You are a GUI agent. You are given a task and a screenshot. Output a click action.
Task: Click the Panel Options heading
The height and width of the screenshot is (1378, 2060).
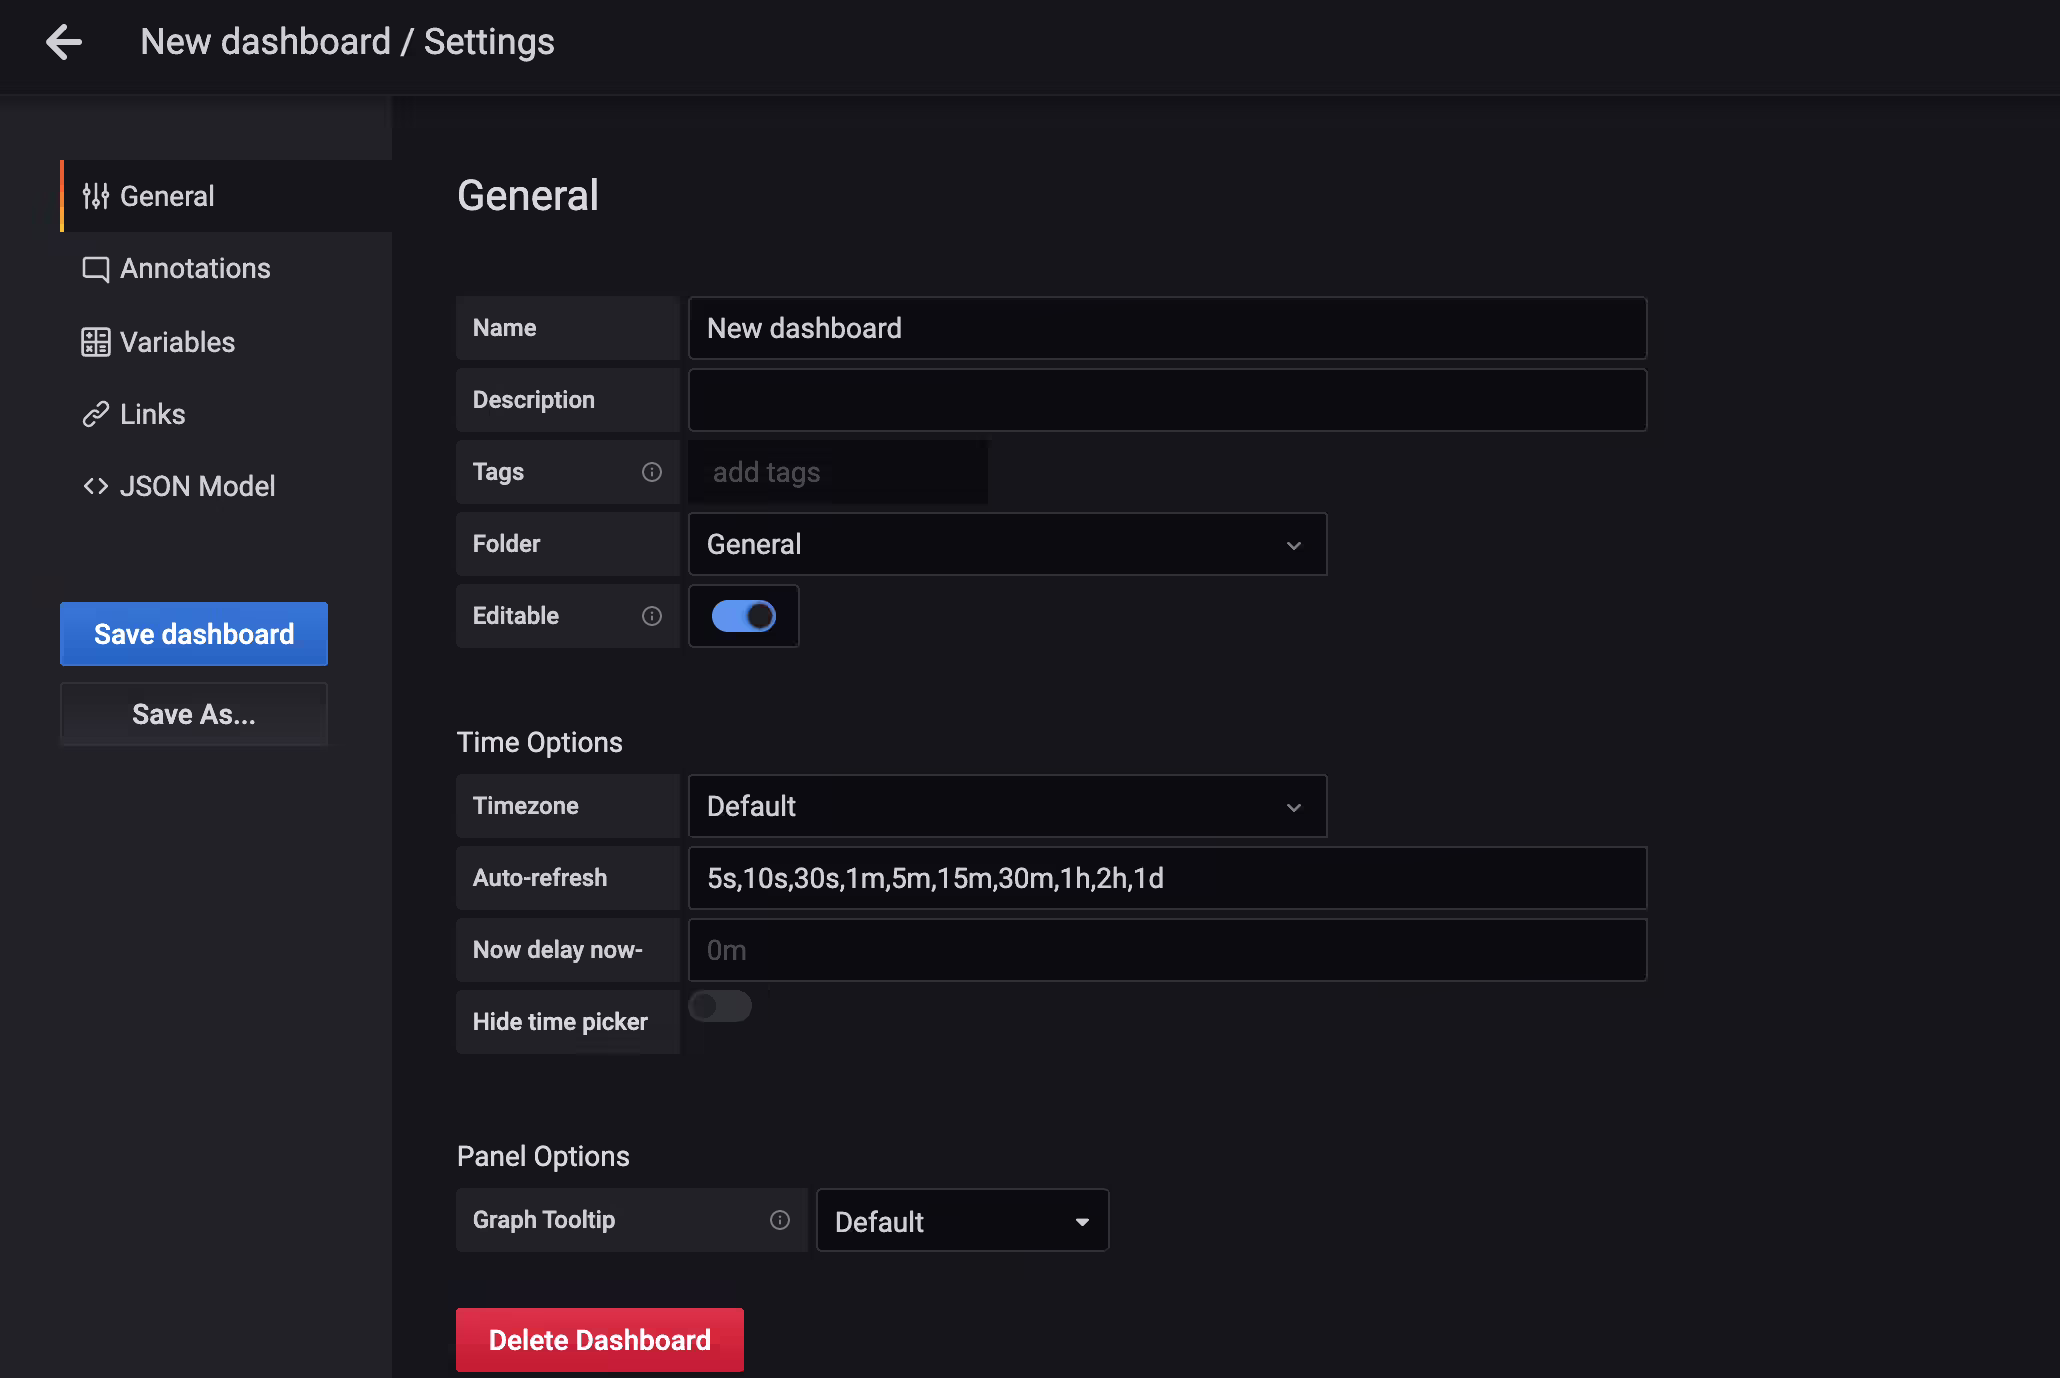pos(543,1156)
